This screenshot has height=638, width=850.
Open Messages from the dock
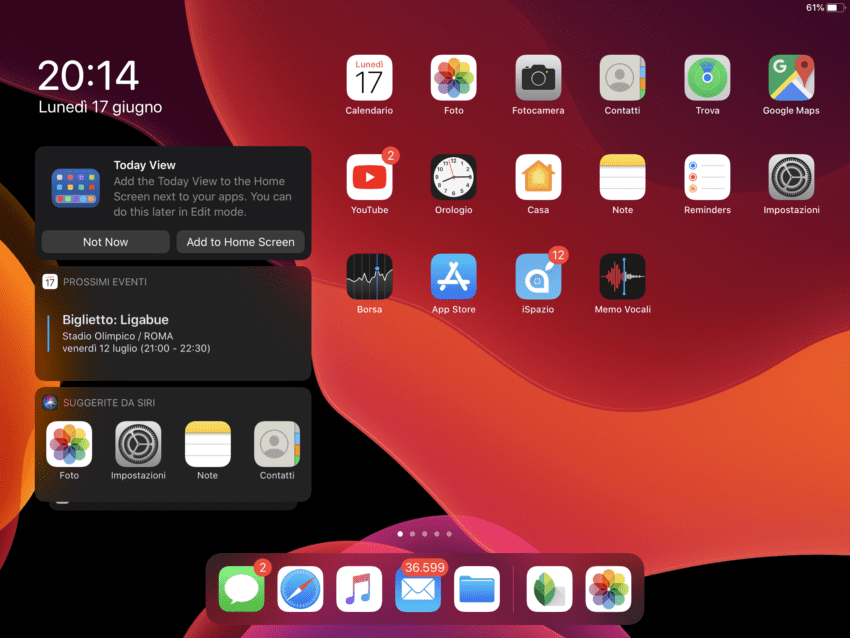click(x=241, y=589)
